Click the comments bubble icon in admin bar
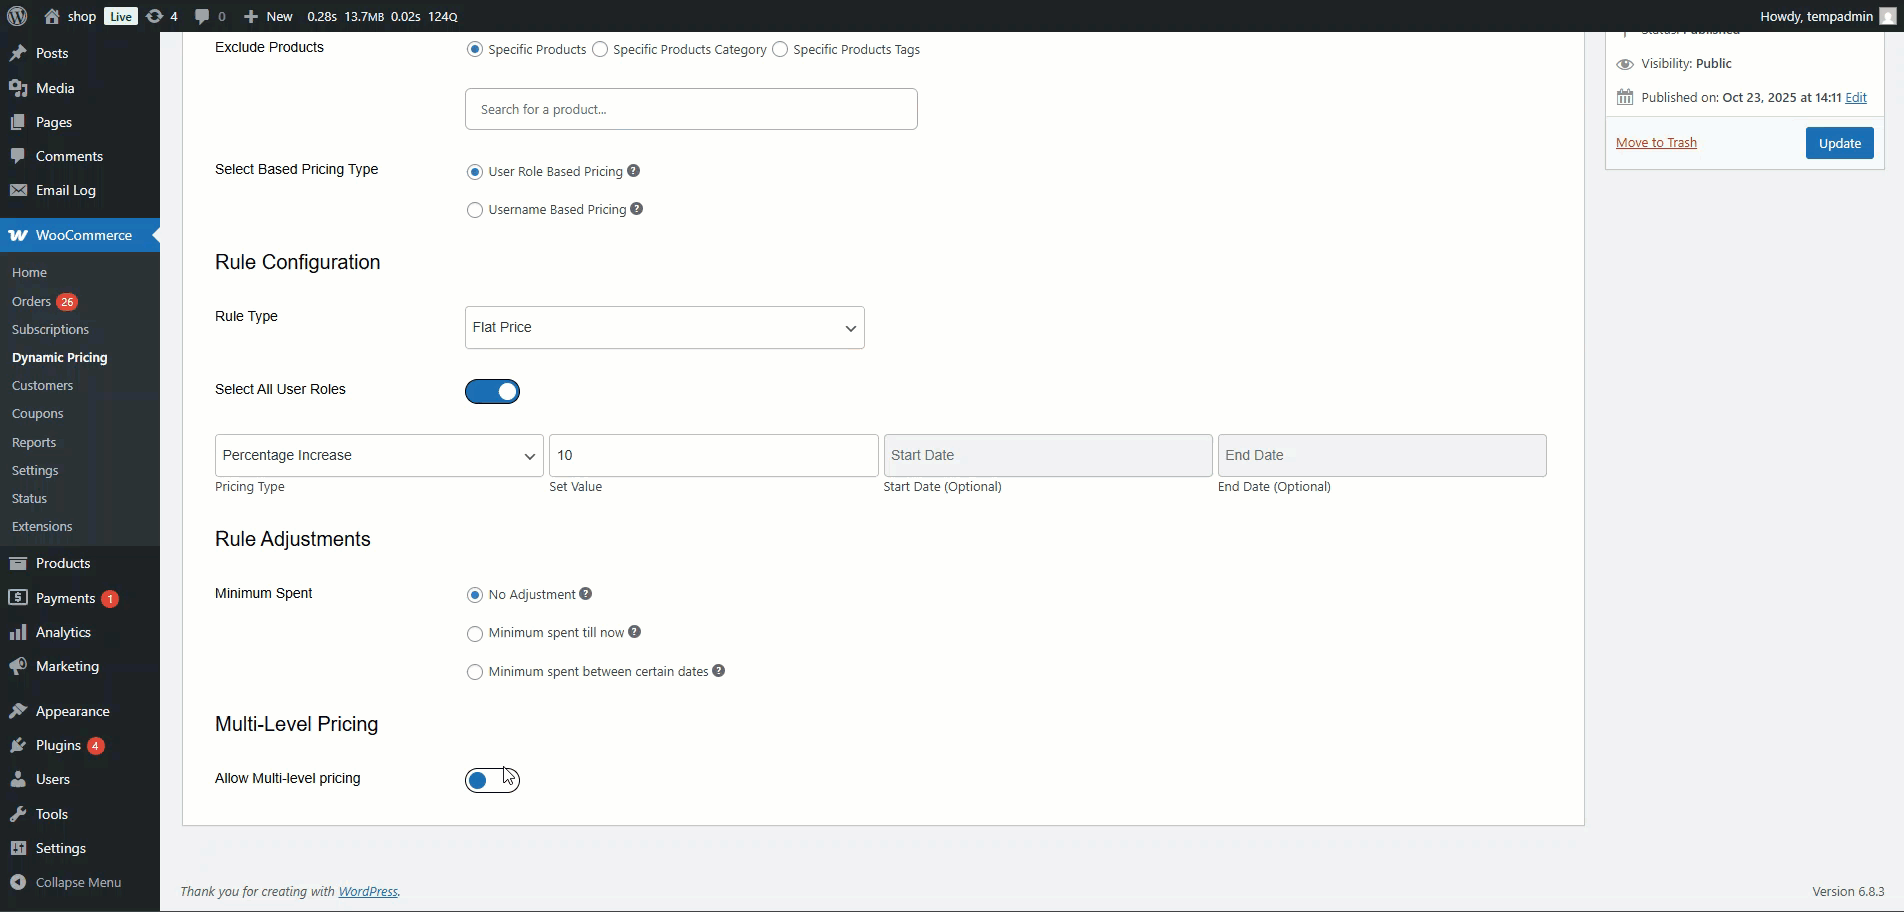The width and height of the screenshot is (1904, 912). click(203, 16)
